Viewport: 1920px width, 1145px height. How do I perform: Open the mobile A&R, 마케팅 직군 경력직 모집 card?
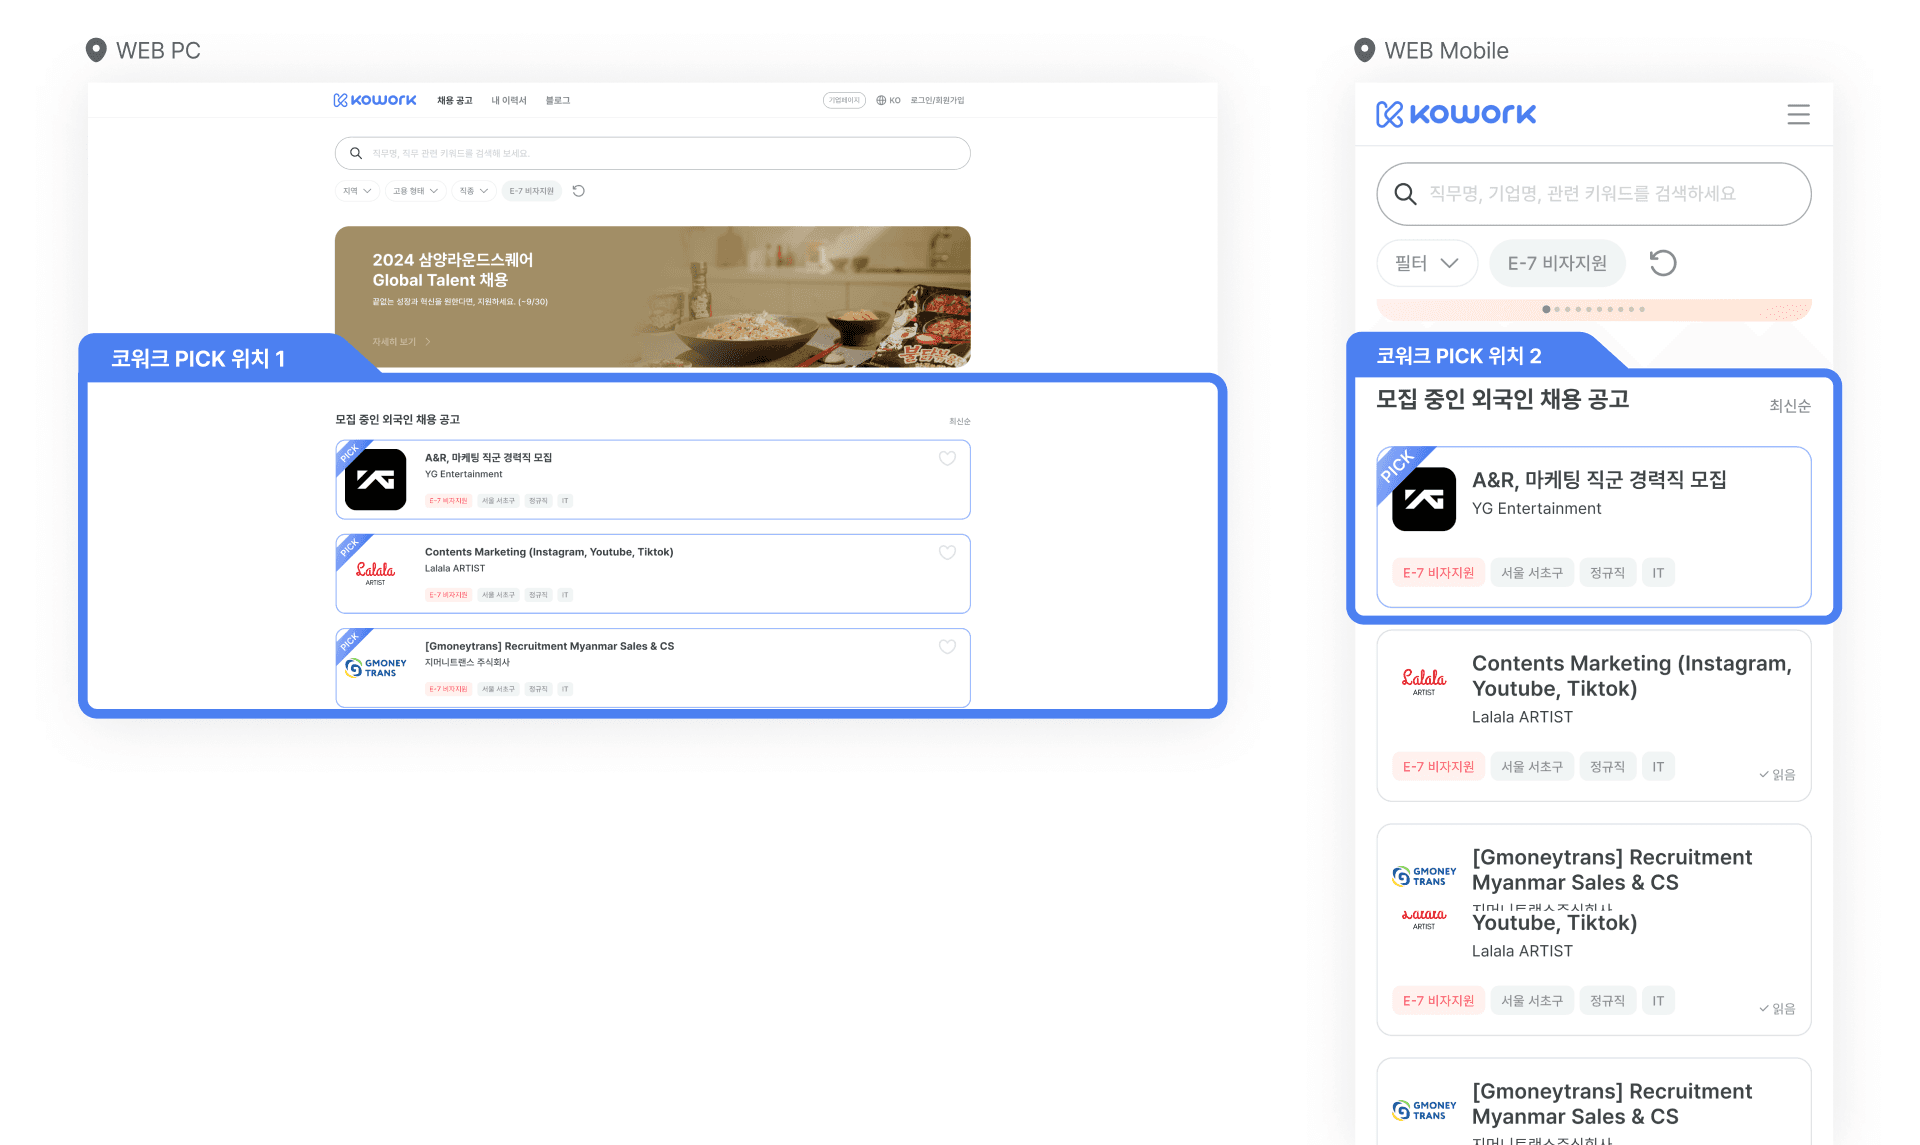coord(1593,527)
